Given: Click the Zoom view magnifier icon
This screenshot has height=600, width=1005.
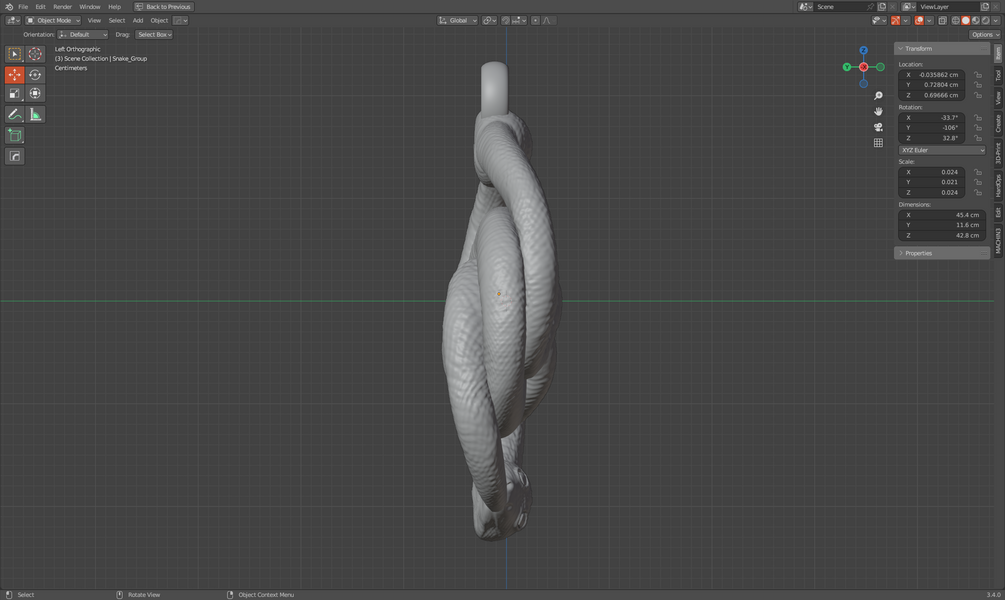Looking at the screenshot, I should 878,96.
